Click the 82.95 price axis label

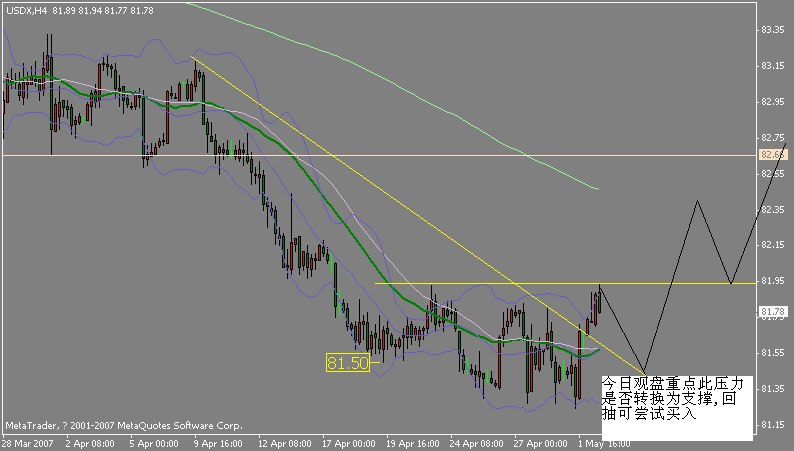tap(773, 102)
